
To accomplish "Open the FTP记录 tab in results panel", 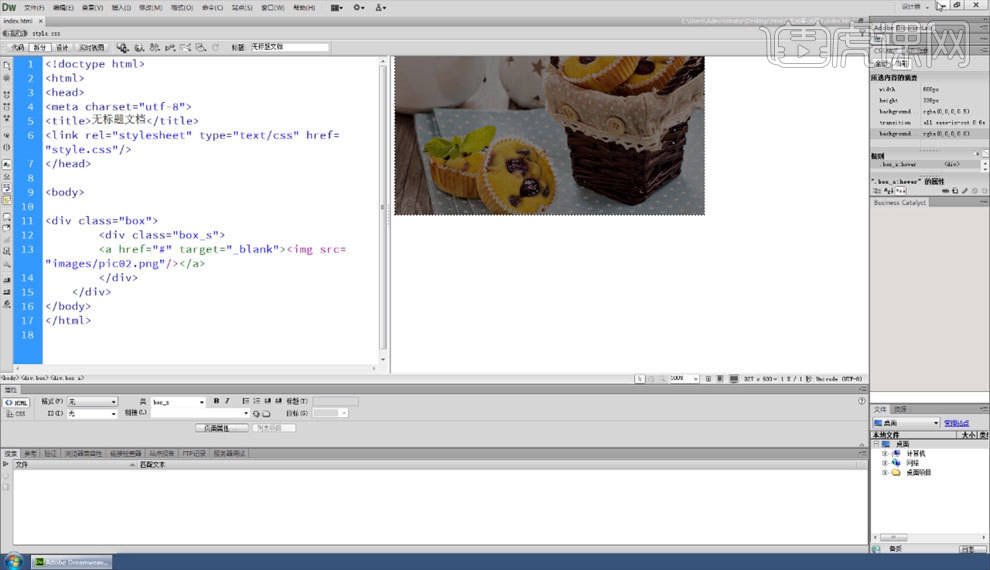I will (194, 453).
